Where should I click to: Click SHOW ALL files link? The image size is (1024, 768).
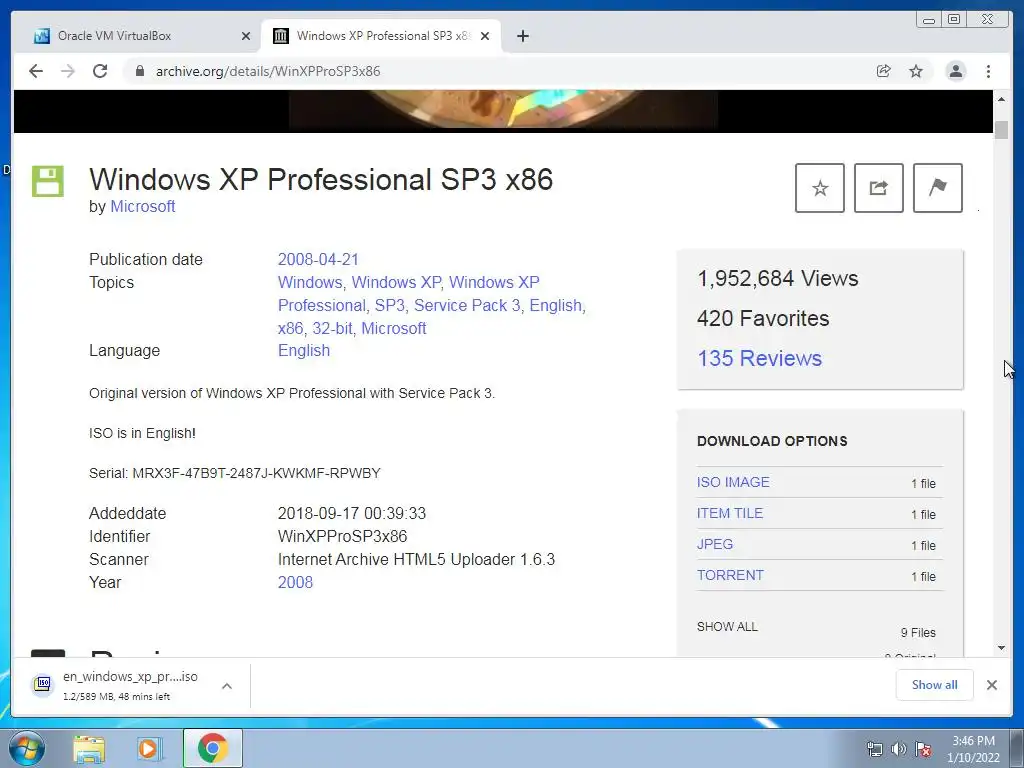[x=727, y=626]
